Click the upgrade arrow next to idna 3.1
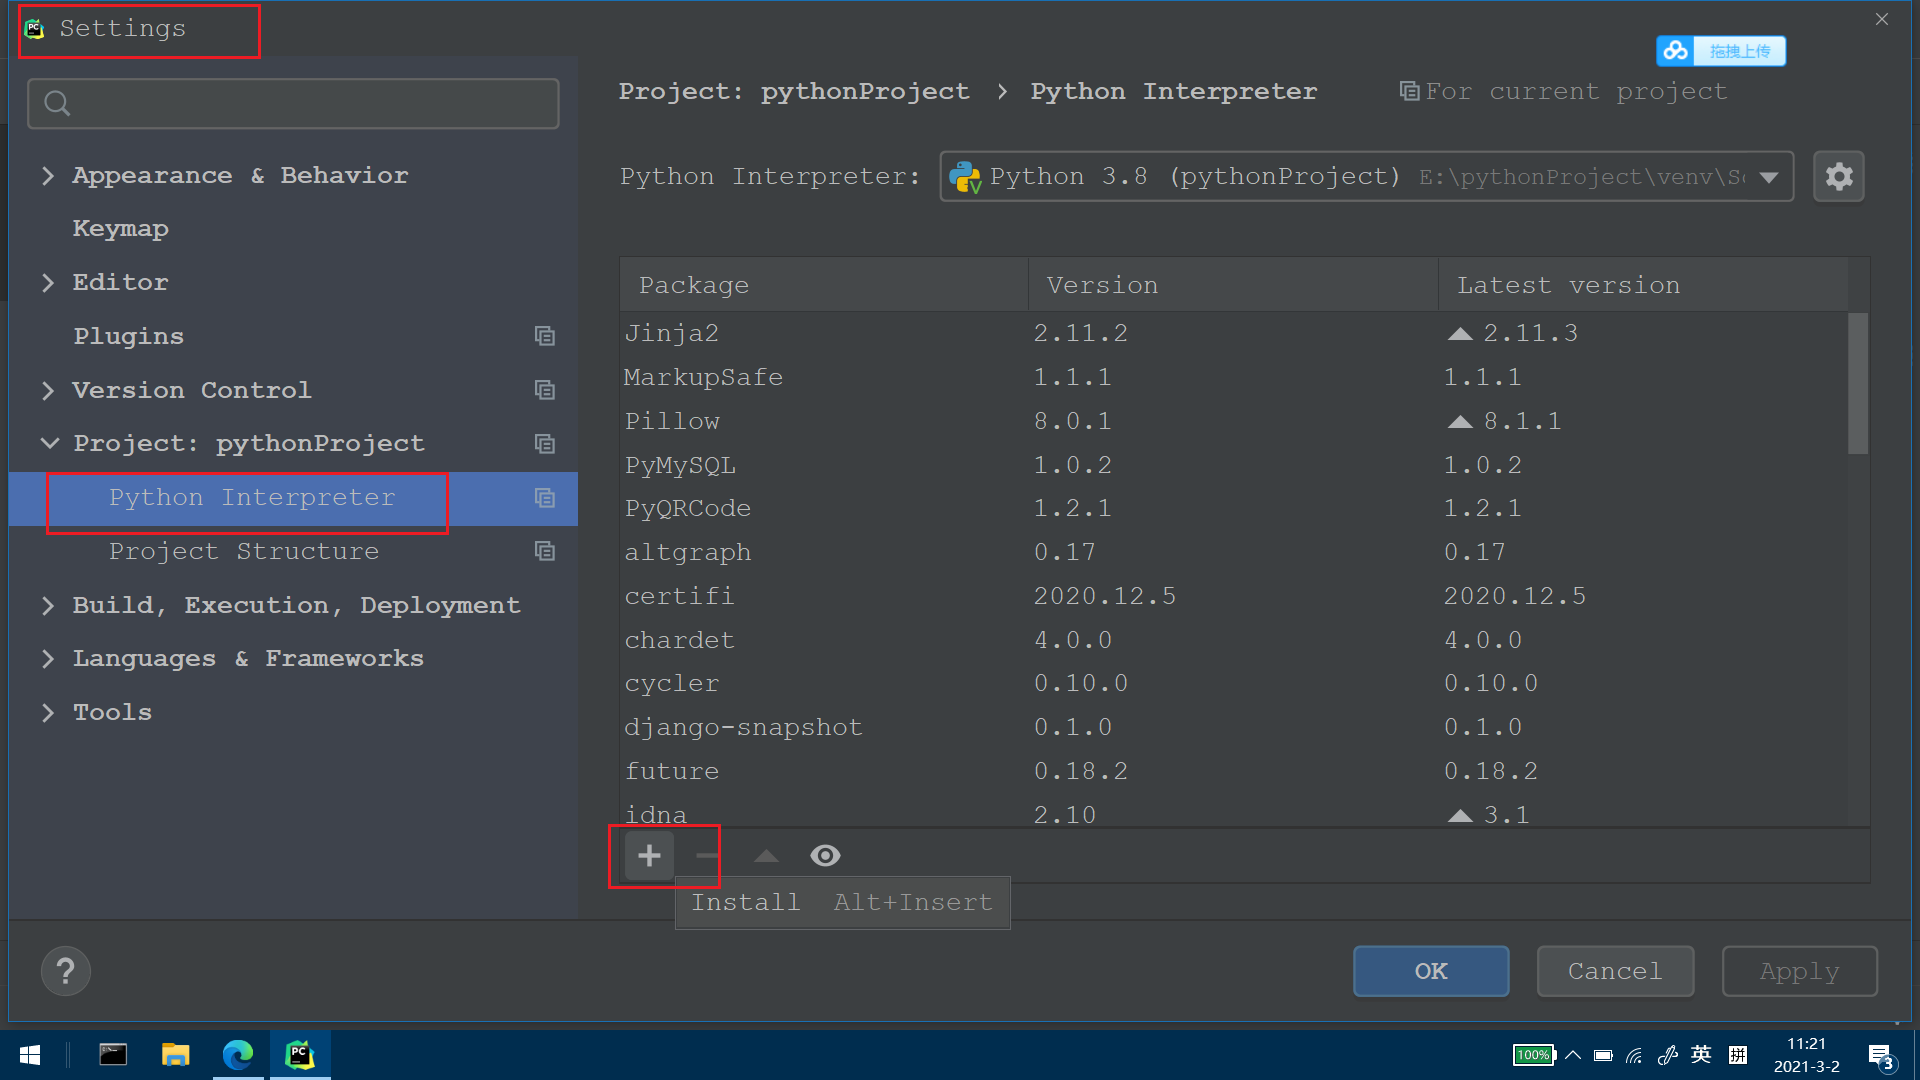Viewport: 1920px width, 1080px height. coord(1460,816)
